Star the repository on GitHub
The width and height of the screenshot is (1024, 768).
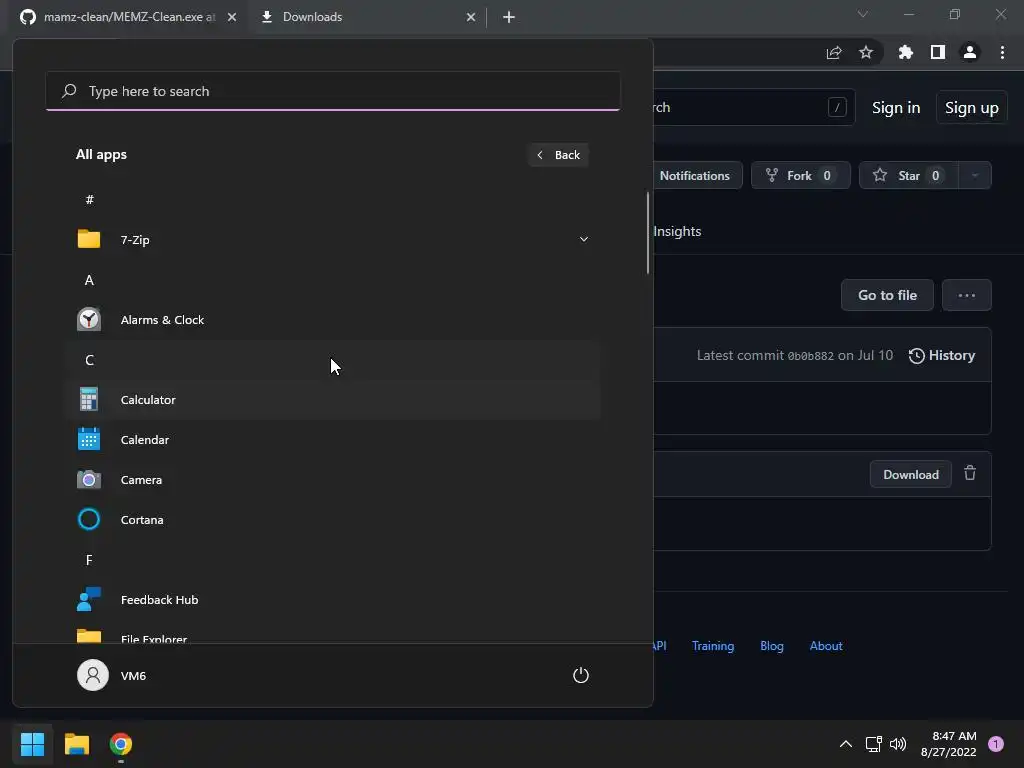(x=908, y=176)
